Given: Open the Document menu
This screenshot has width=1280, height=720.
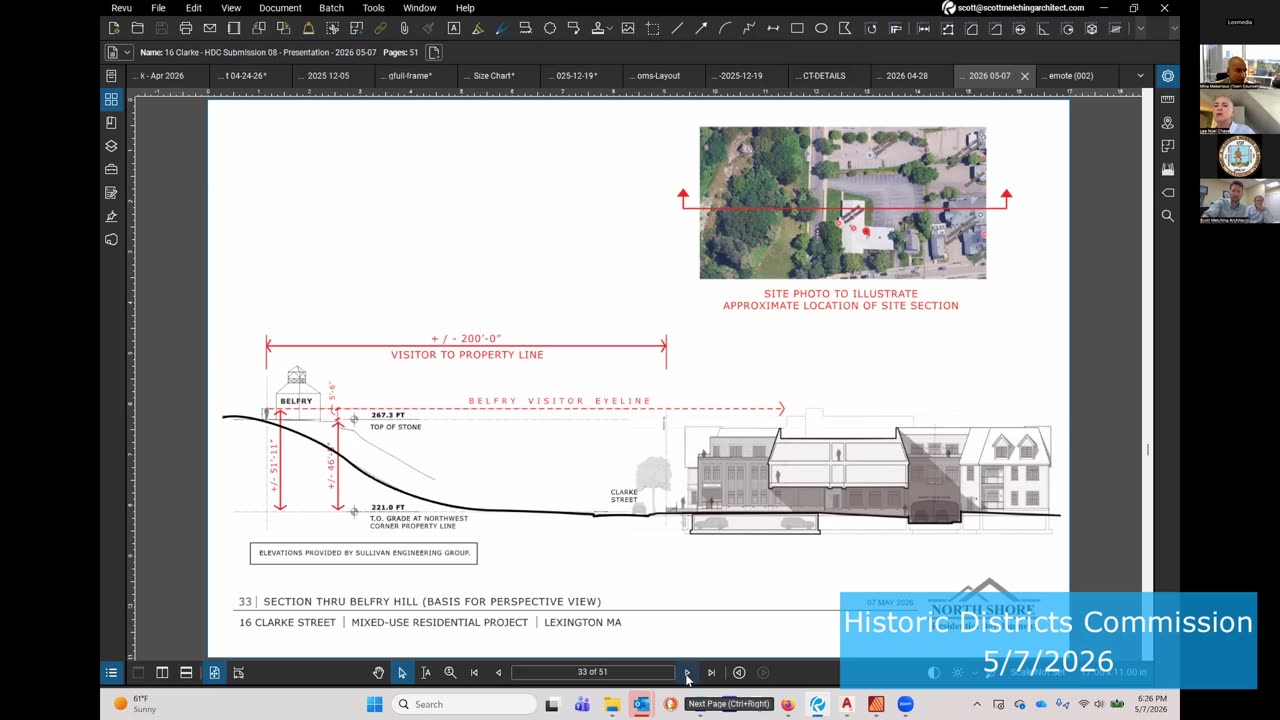Looking at the screenshot, I should pyautogui.click(x=280, y=8).
